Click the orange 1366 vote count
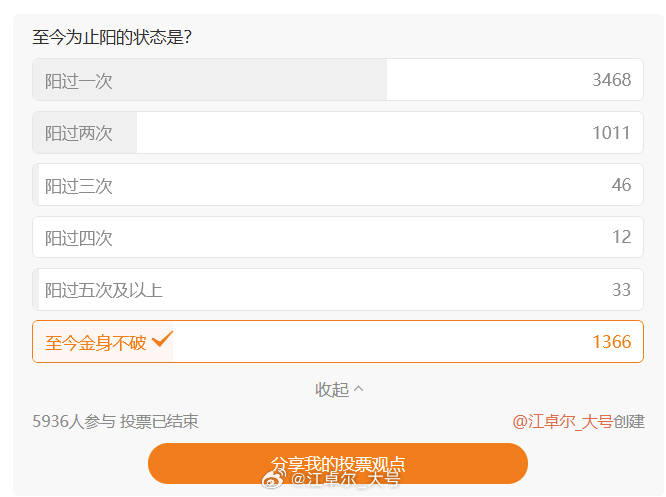The width and height of the screenshot is (666, 497). tap(612, 342)
